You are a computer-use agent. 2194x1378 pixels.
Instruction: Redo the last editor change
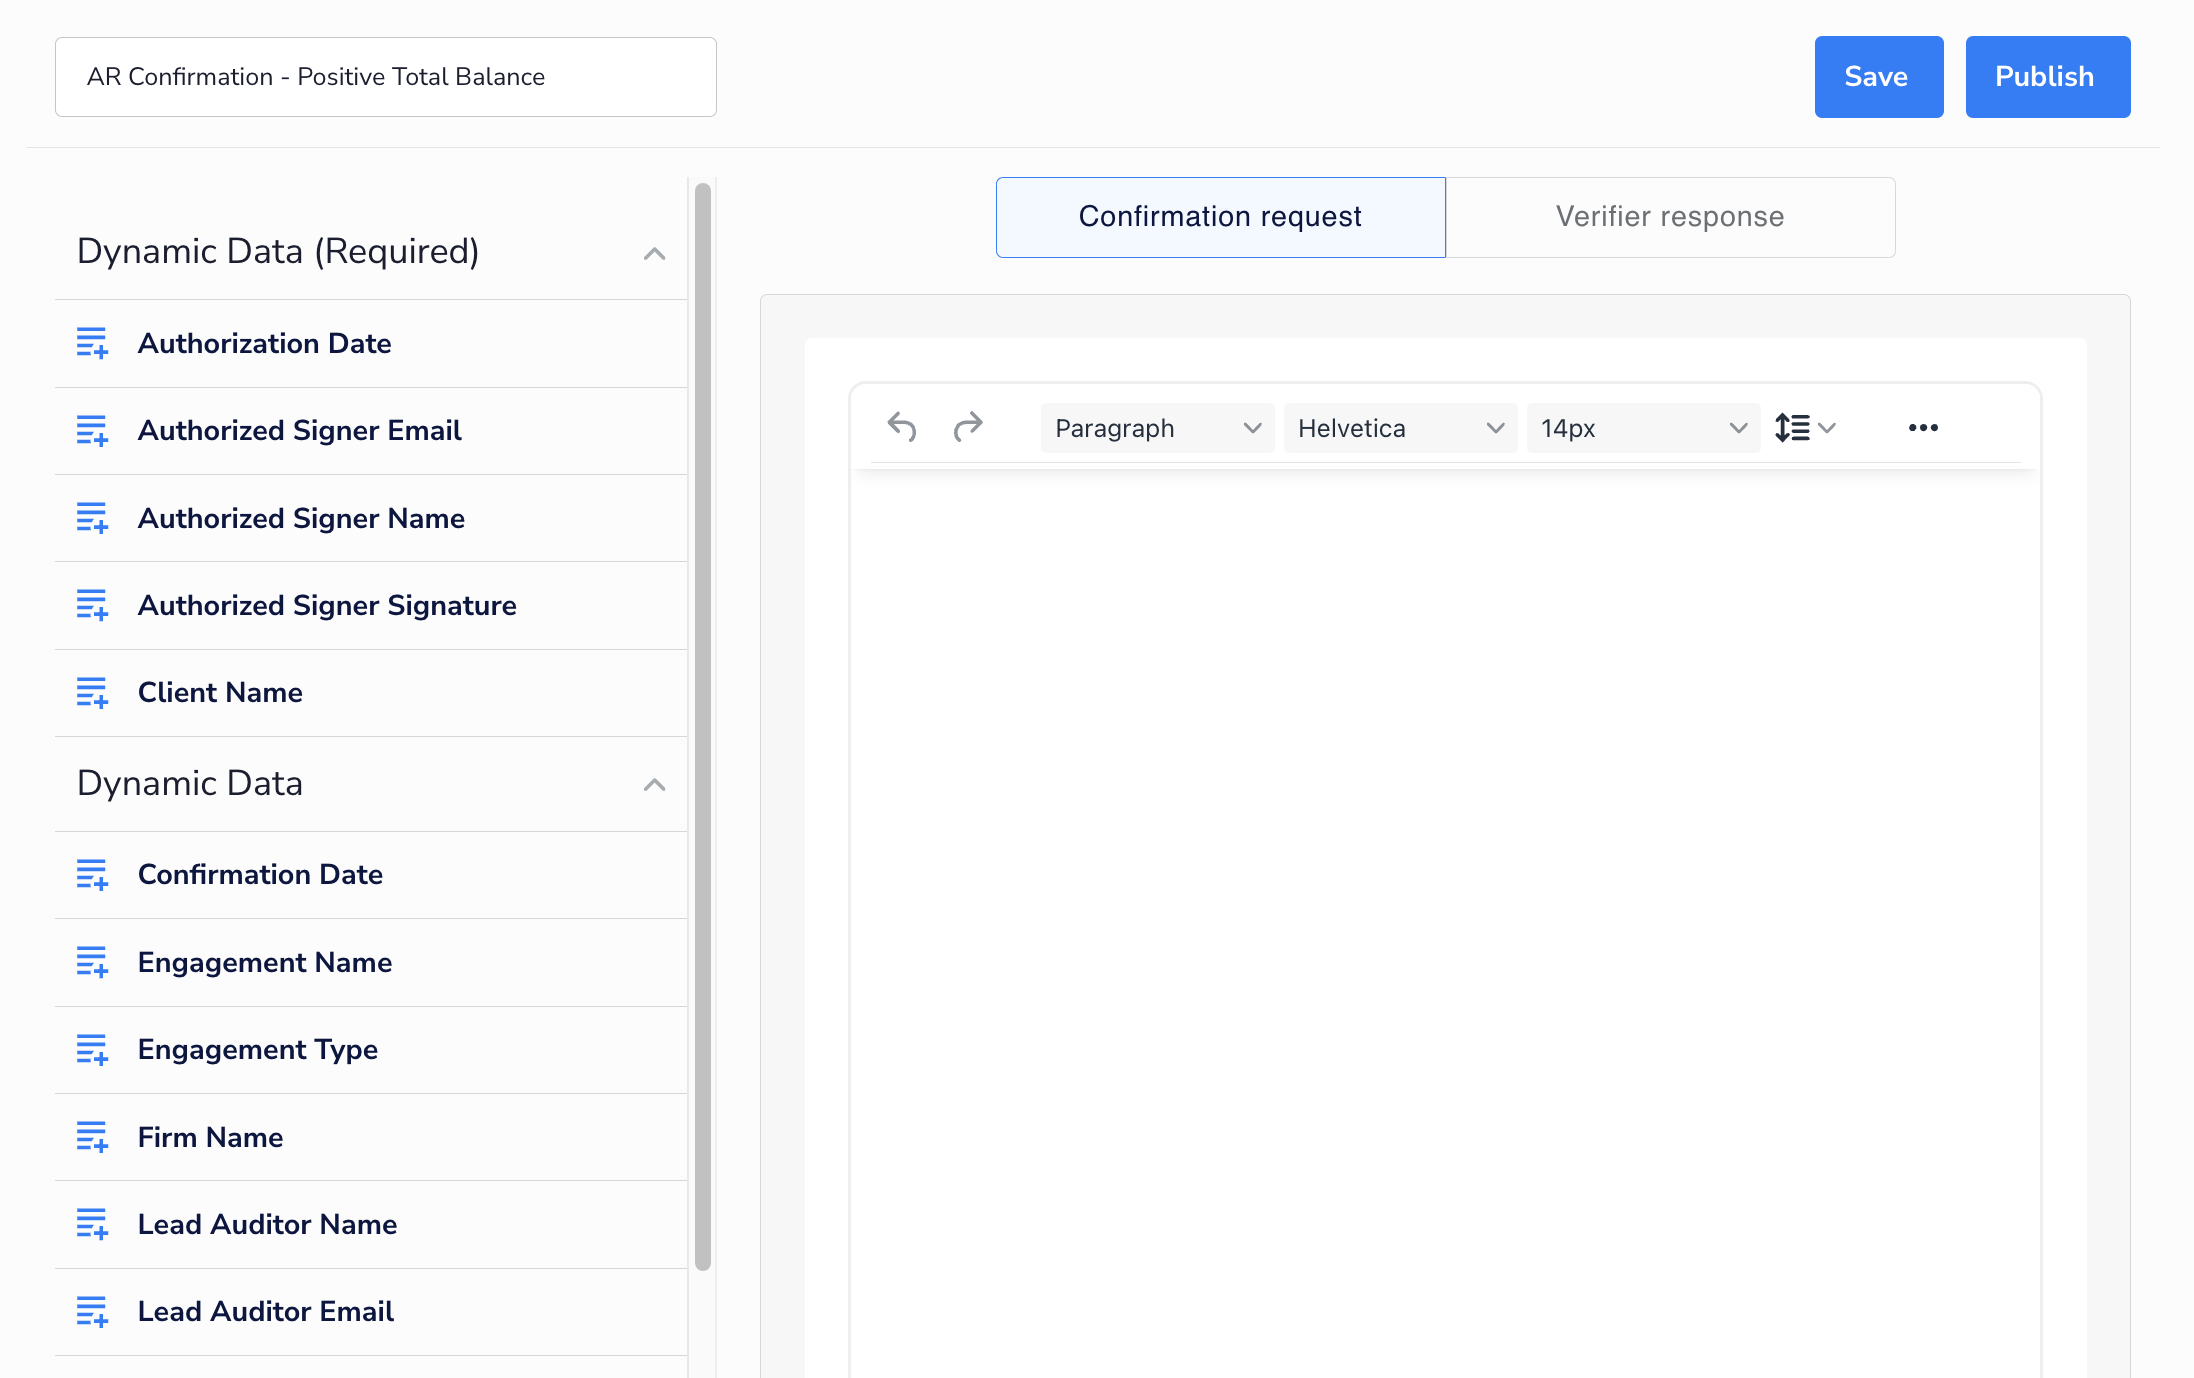click(968, 428)
